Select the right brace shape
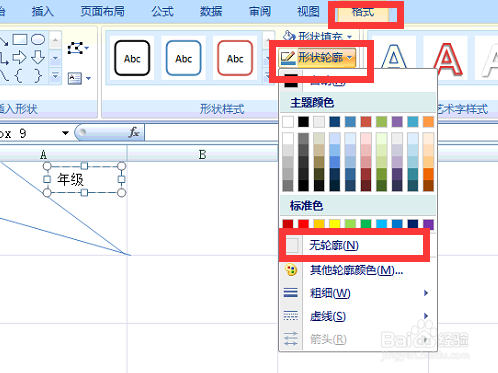The width and height of the screenshot is (498, 373). [x=38, y=76]
